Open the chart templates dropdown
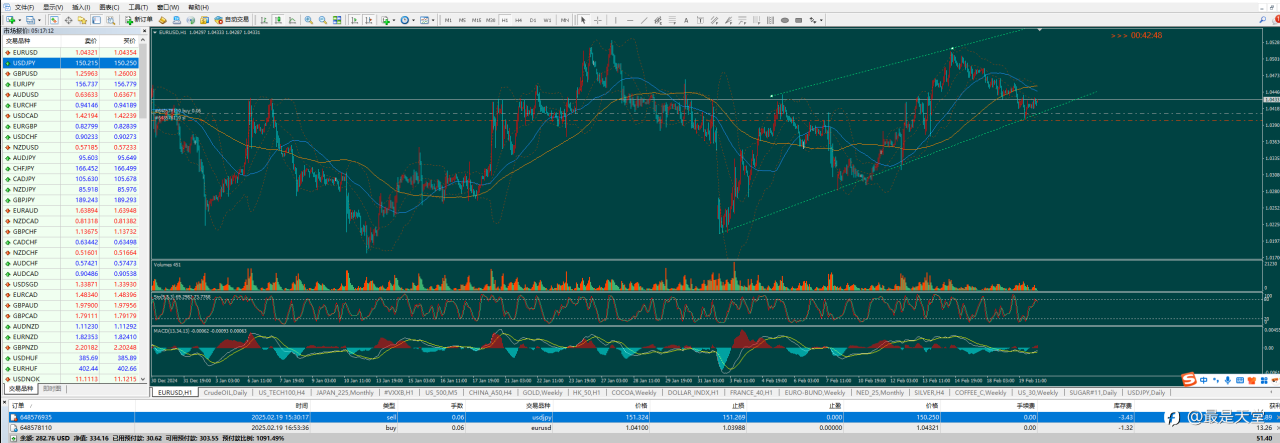The image size is (1280, 443). point(432,20)
